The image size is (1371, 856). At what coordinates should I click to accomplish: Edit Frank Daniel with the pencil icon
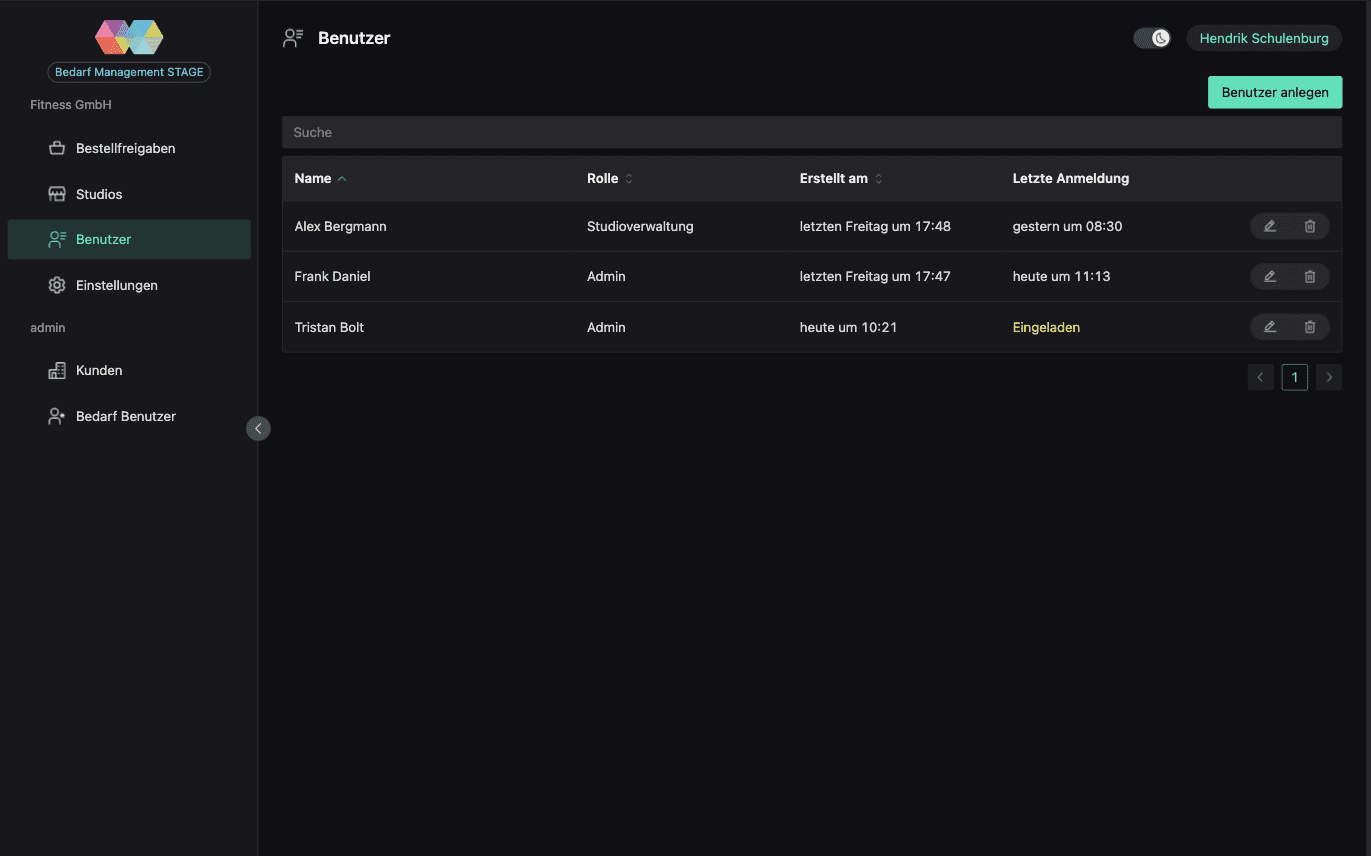1270,276
